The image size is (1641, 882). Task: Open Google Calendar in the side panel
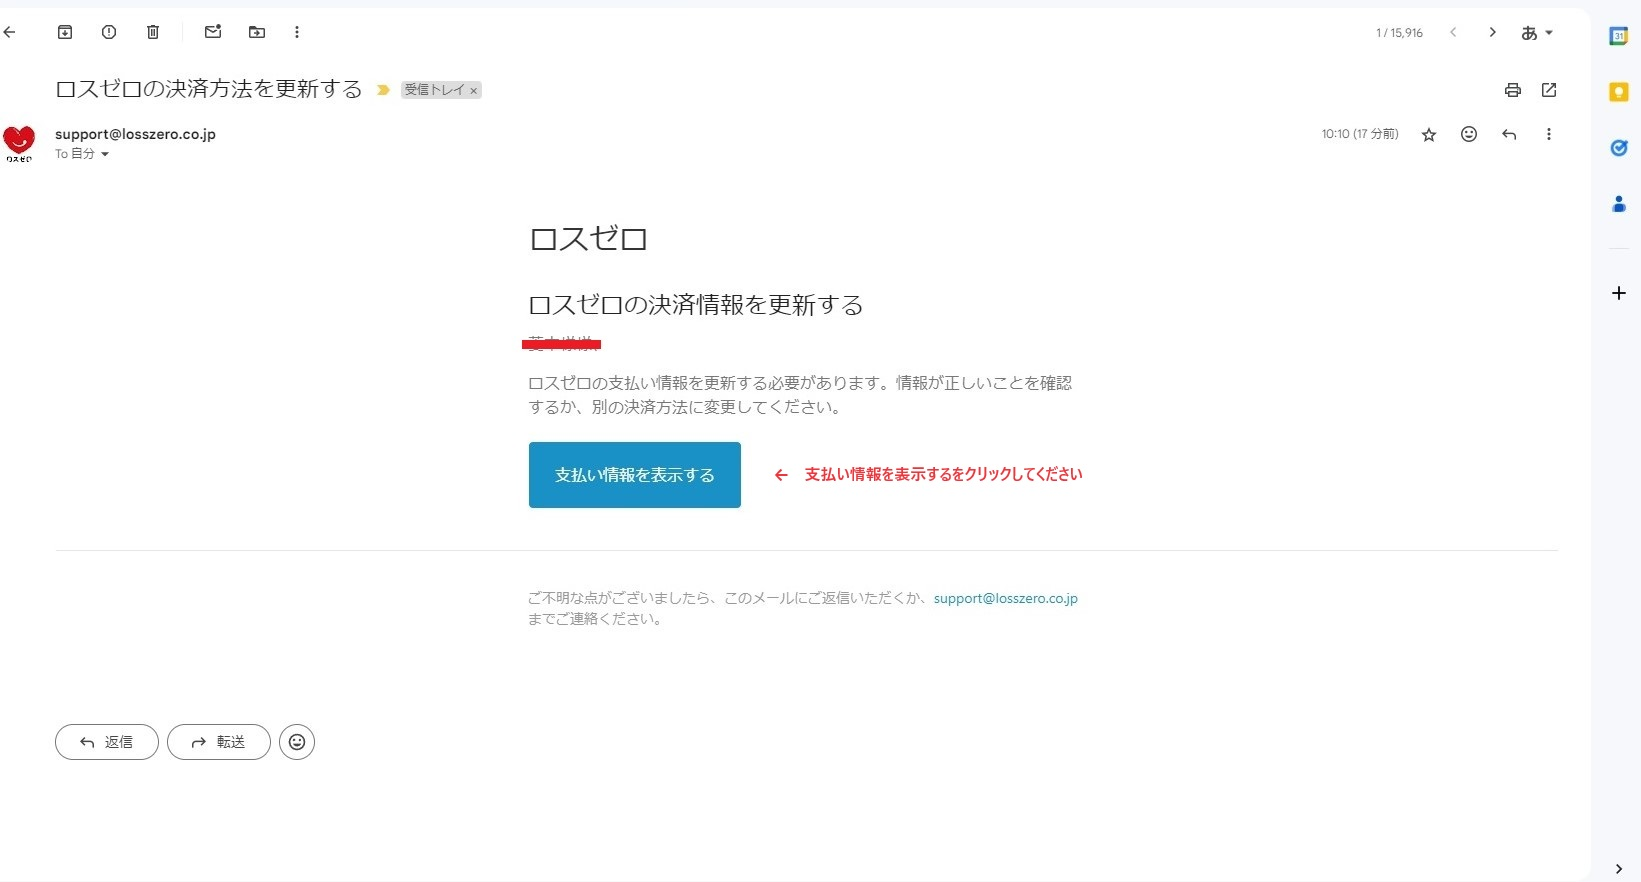tap(1619, 36)
